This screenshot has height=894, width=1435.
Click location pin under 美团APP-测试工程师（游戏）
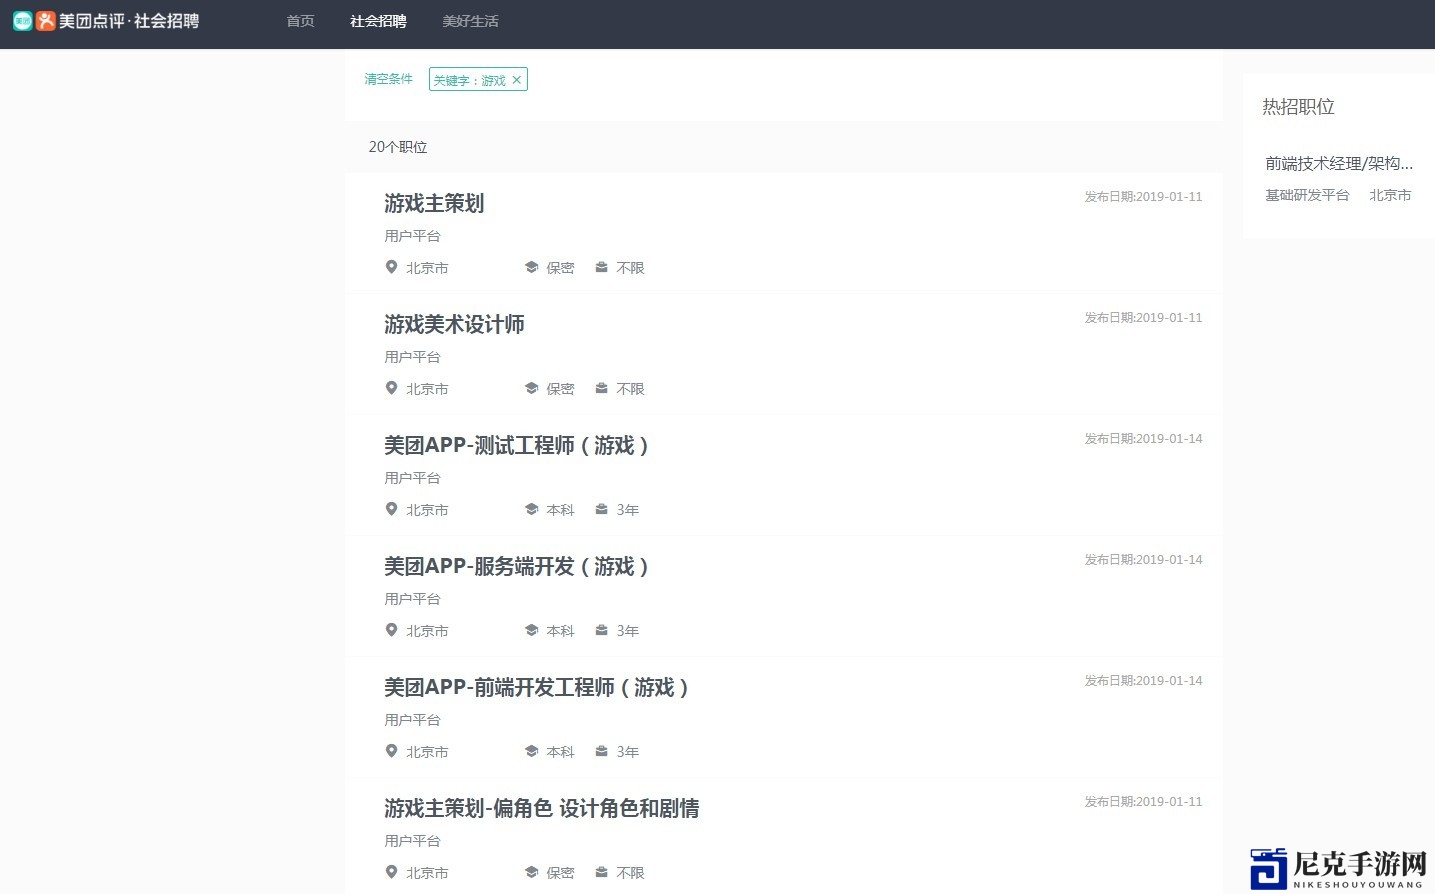pos(391,509)
